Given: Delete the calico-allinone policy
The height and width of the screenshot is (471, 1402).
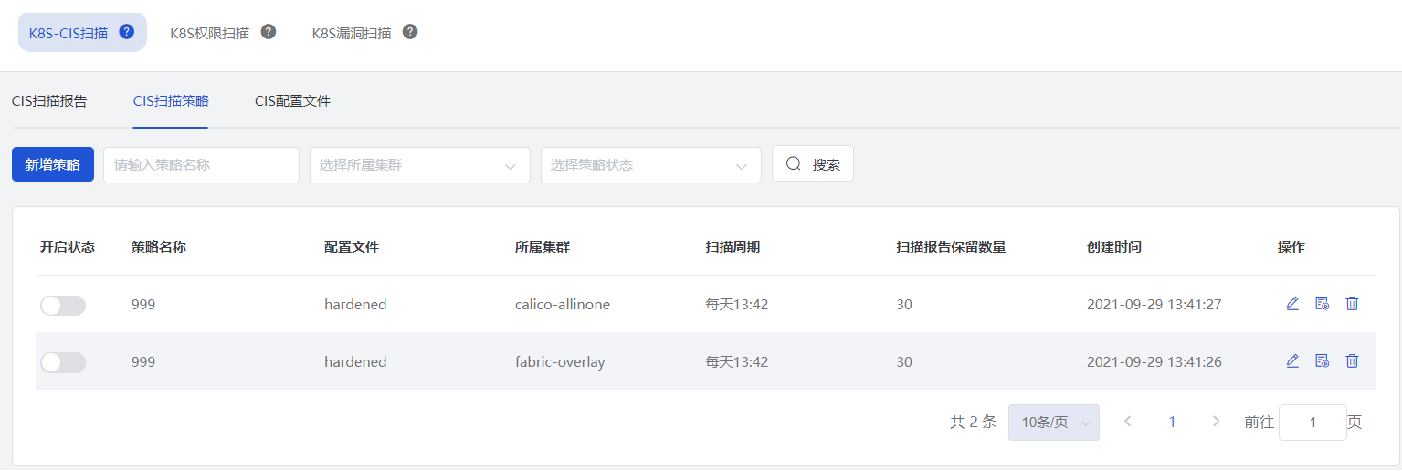Looking at the screenshot, I should click(1352, 304).
